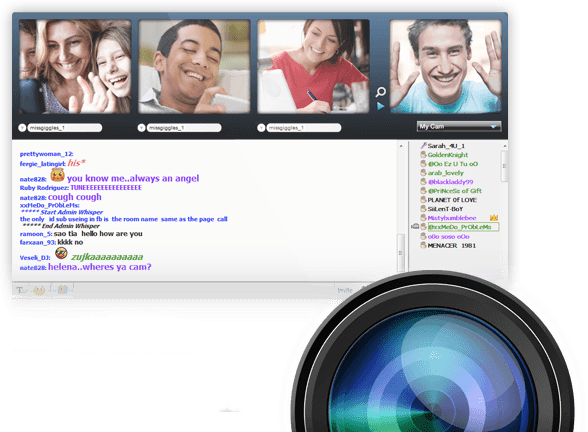Screen dimensions: 588x432
Task: Open the smiley emoticon picker
Action: click(39, 290)
